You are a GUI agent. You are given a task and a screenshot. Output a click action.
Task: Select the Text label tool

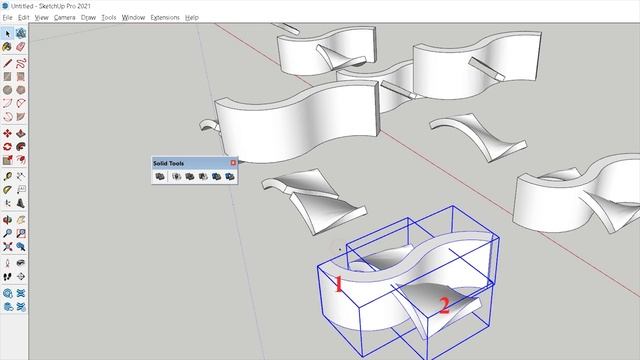point(21,190)
